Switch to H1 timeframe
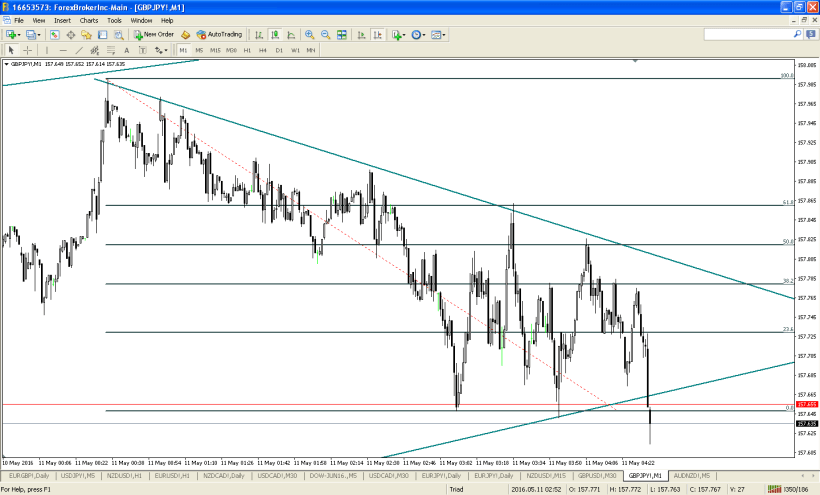This screenshot has width=820, height=495. 247,50
